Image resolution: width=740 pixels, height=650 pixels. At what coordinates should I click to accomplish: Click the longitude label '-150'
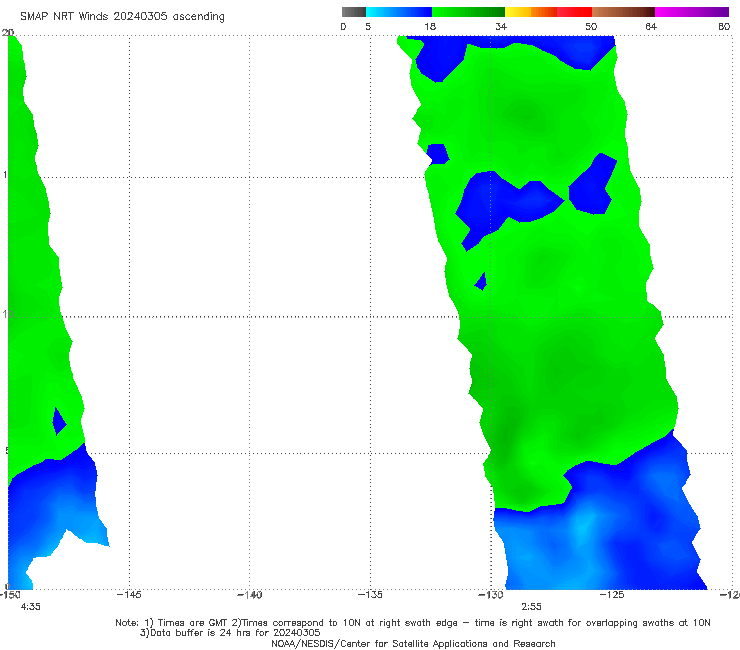(10, 595)
